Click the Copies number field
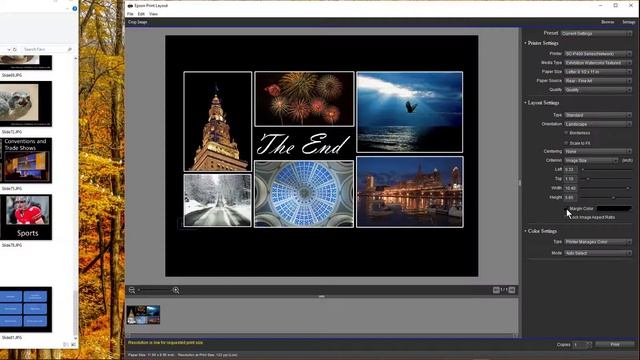Screen dimensions: 640x360 point(579,345)
